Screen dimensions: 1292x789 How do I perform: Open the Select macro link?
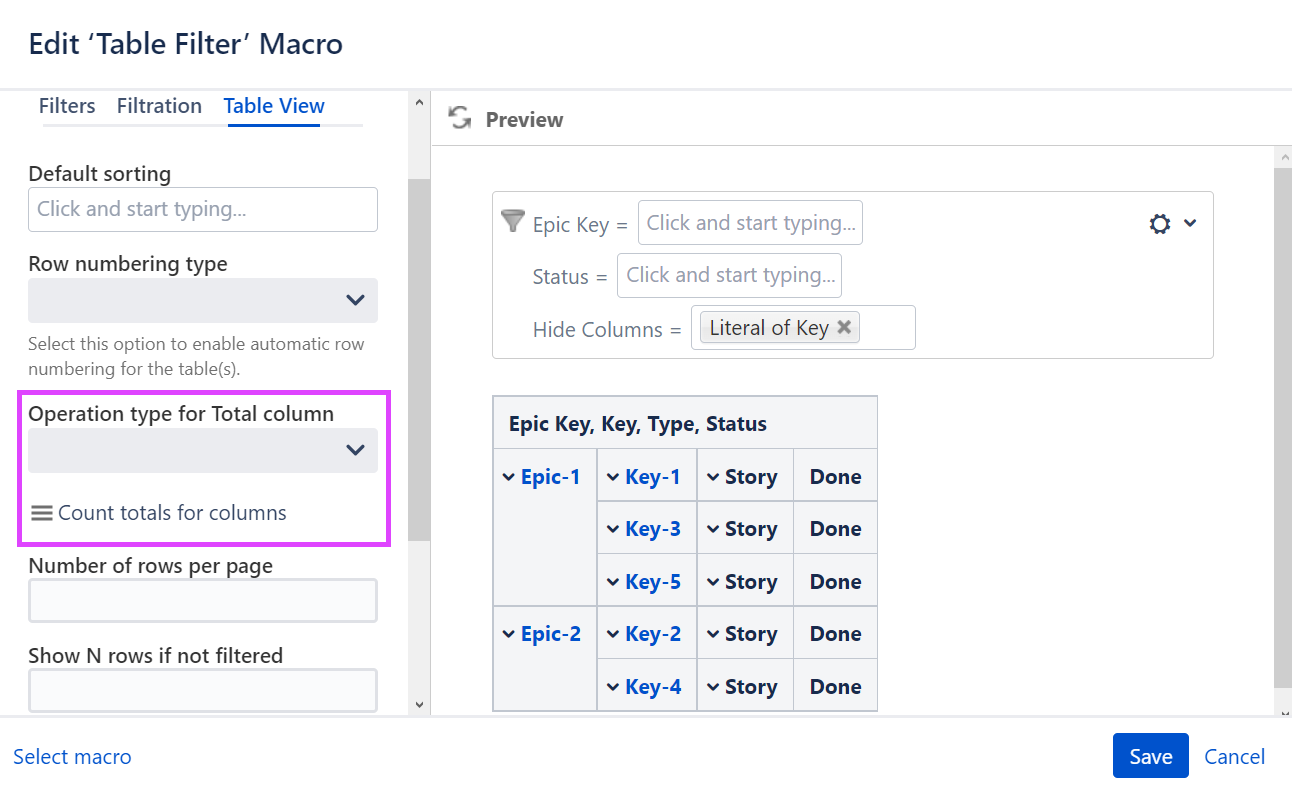(71, 757)
